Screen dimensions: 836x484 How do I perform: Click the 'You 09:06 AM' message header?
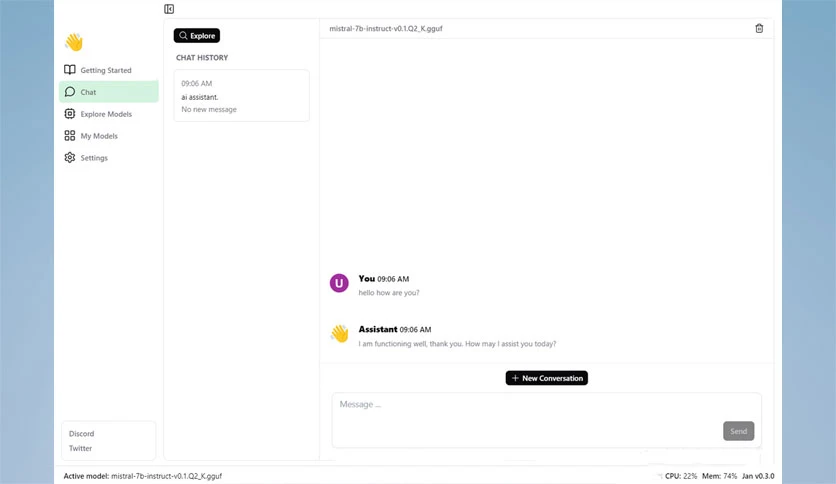tap(384, 279)
